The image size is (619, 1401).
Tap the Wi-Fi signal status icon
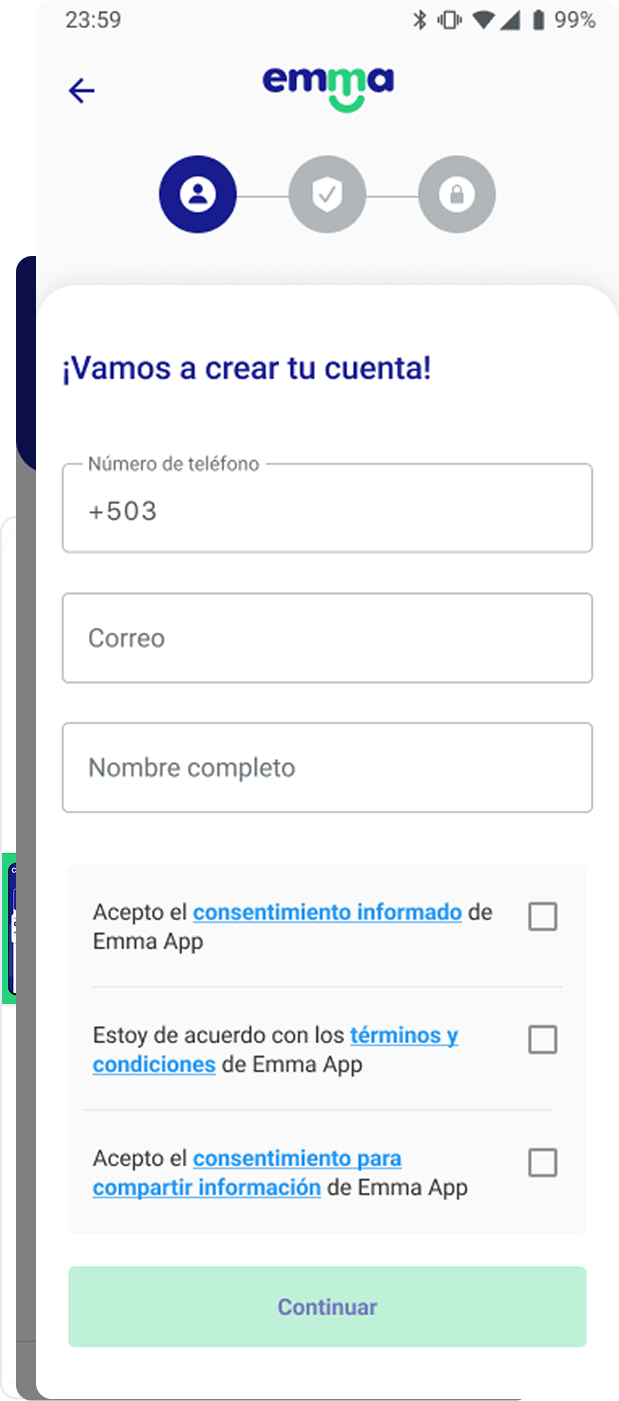[x=484, y=20]
